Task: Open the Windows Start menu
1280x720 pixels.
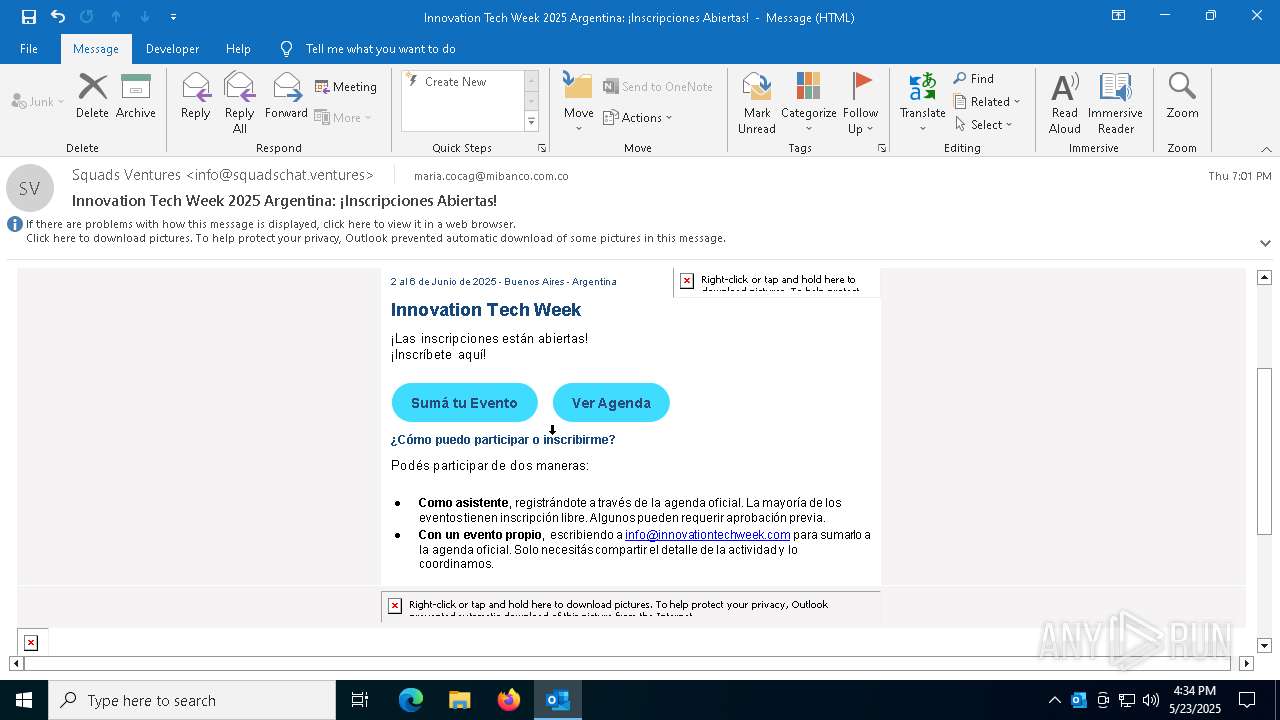Action: [24, 700]
